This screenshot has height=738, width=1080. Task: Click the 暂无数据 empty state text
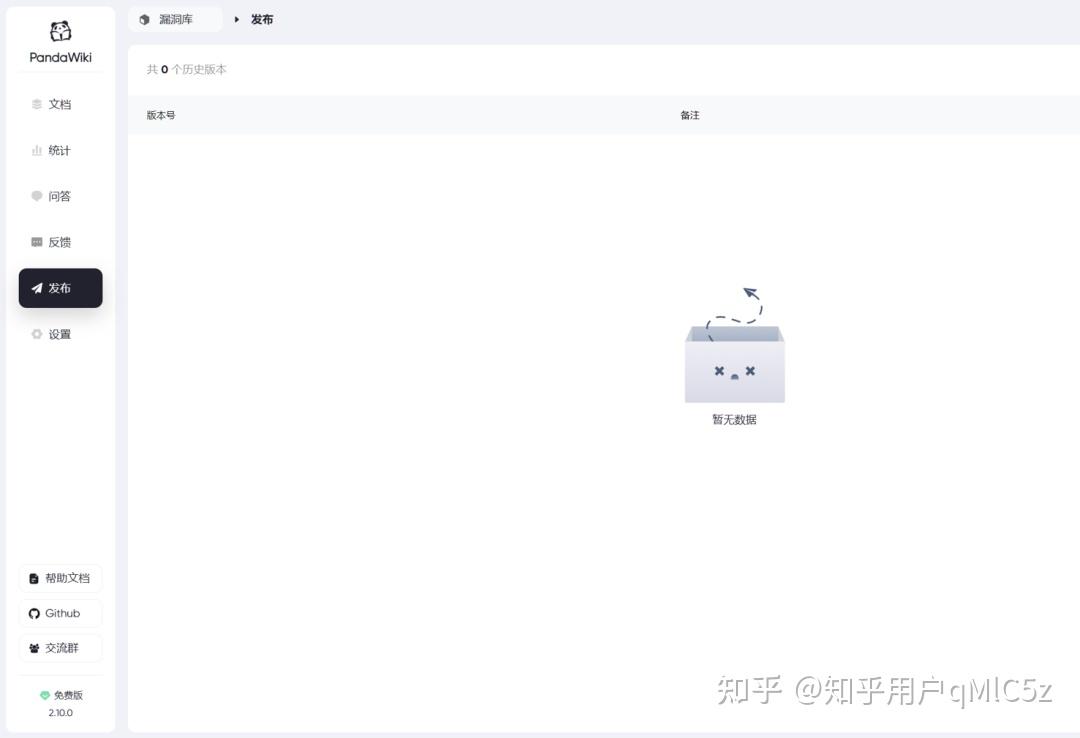(x=735, y=420)
